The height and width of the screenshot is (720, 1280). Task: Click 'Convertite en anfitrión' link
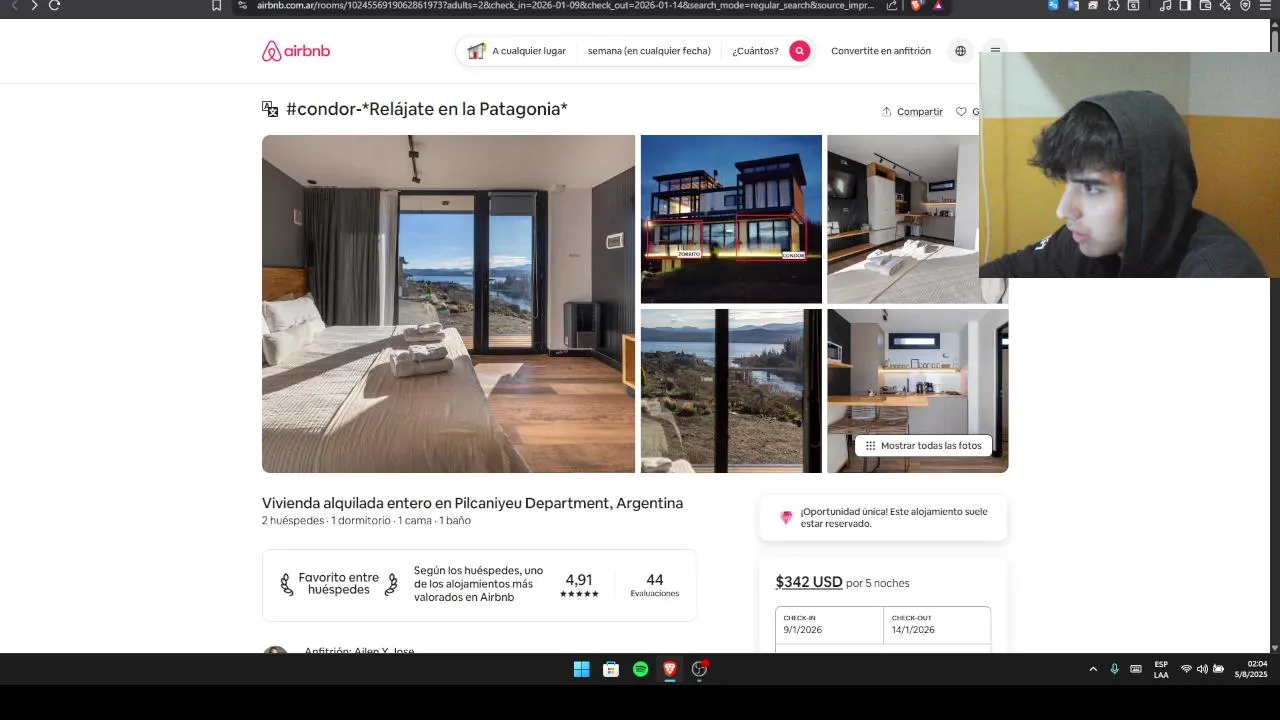[881, 51]
